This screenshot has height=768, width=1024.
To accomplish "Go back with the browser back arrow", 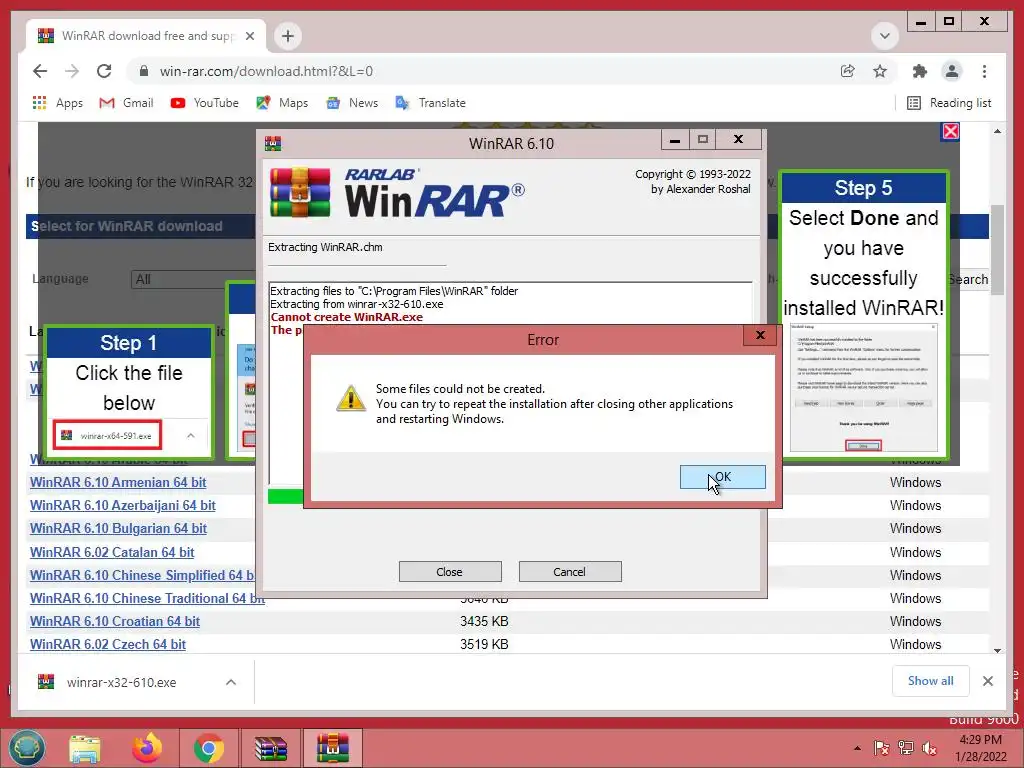I will 40,71.
